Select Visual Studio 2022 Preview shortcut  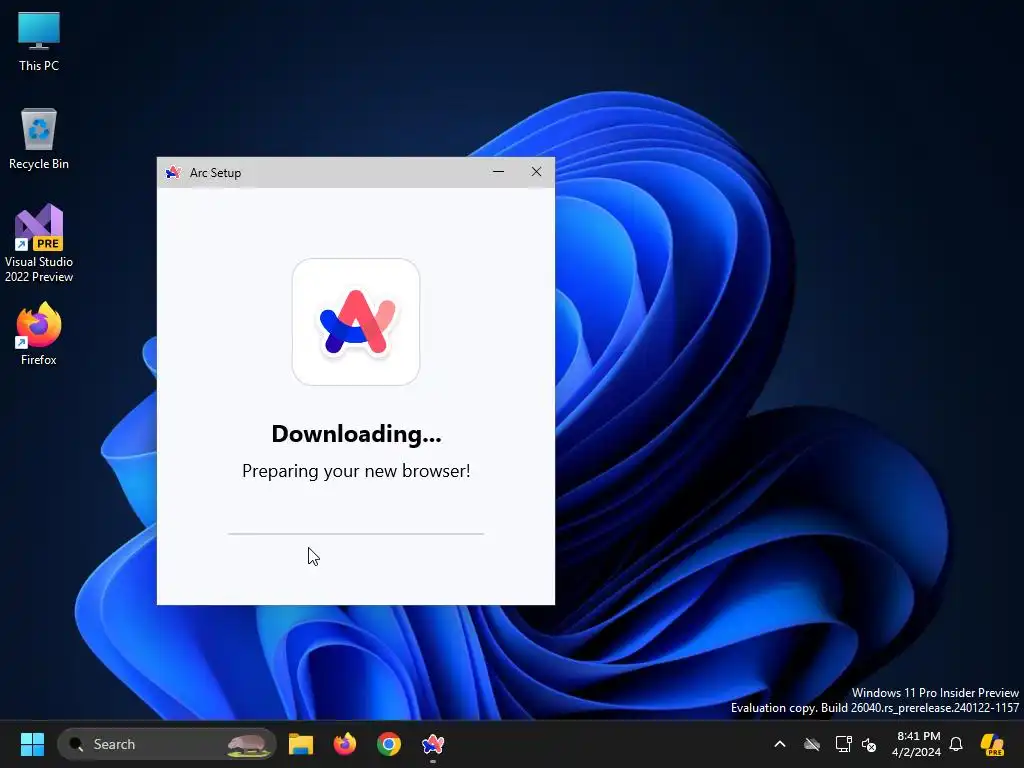tap(39, 243)
